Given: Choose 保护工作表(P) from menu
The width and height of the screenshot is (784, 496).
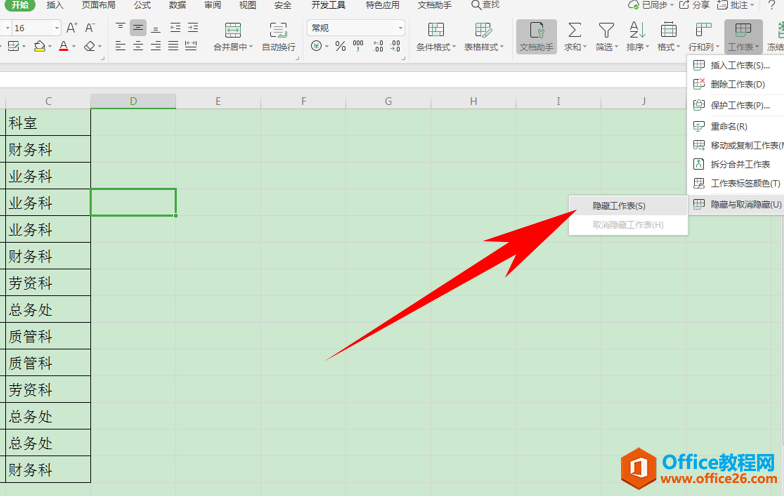Looking at the screenshot, I should click(x=736, y=106).
